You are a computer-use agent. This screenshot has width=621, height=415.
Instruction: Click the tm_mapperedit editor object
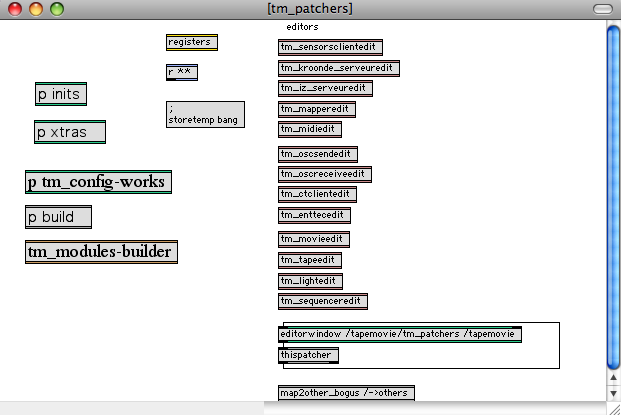pyautogui.click(x=316, y=109)
